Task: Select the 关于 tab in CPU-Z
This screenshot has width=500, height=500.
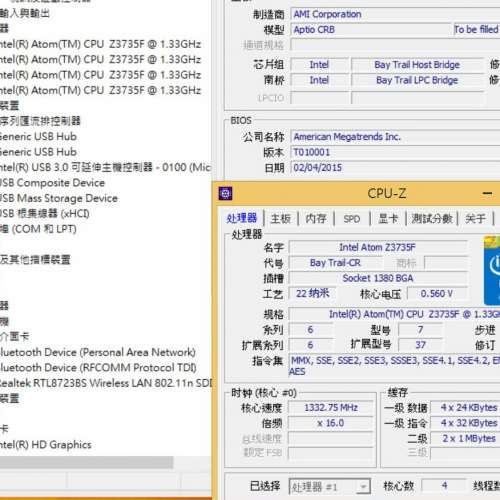Action: pyautogui.click(x=475, y=219)
